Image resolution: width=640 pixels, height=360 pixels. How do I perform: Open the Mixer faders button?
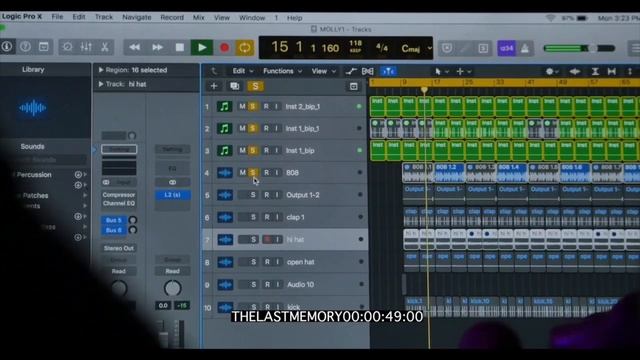click(x=86, y=47)
